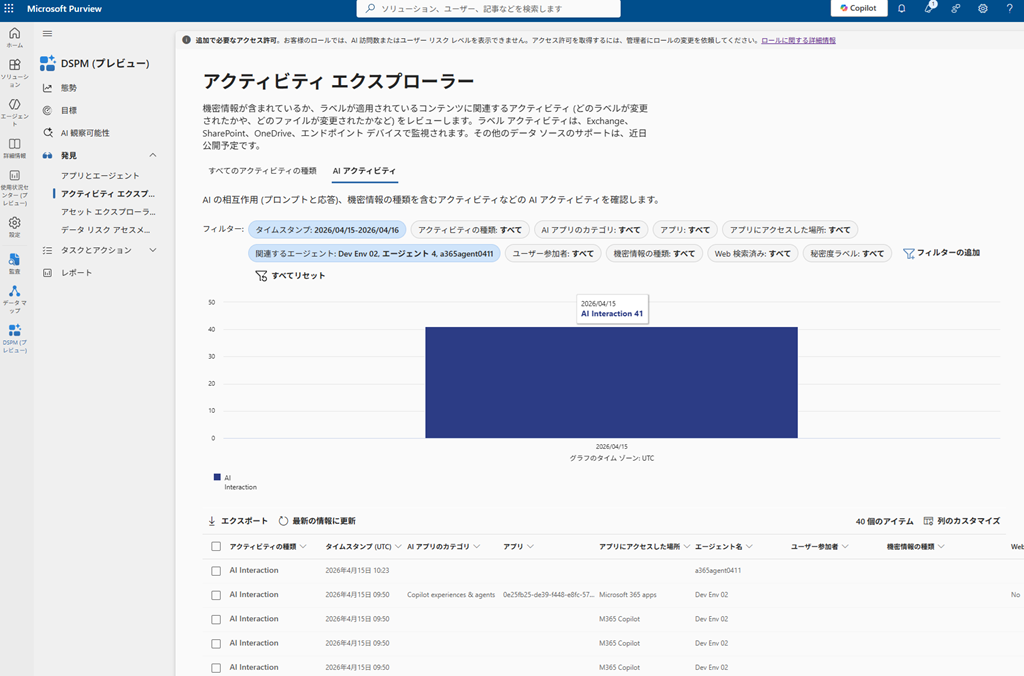Image resolution: width=1024 pixels, height=676 pixels.
Task: Click the help question mark icon
Action: [1009, 8]
